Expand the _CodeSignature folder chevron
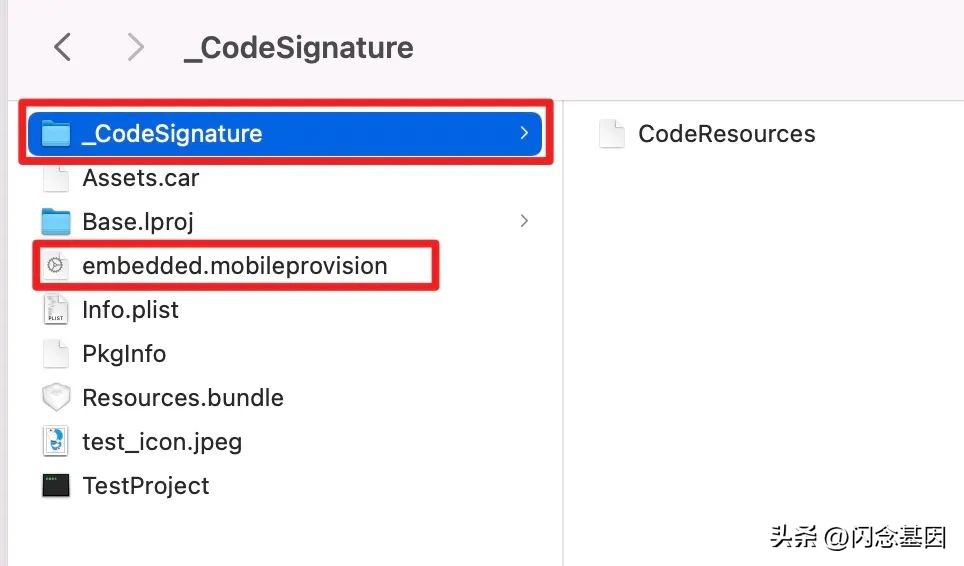This screenshot has height=566, width=964. coord(524,133)
